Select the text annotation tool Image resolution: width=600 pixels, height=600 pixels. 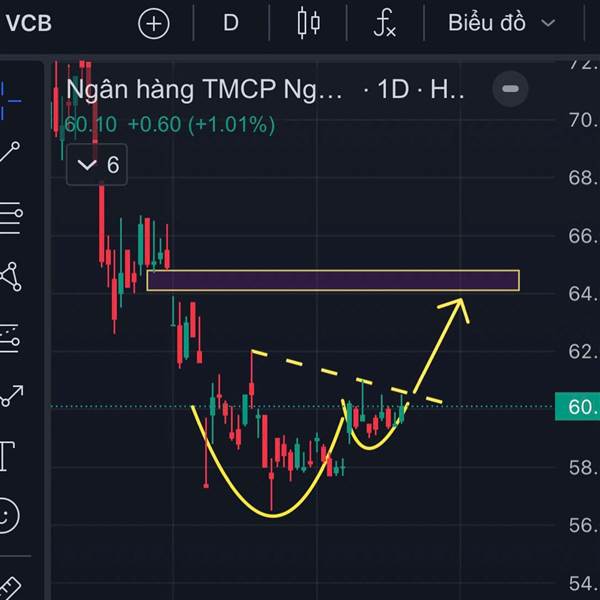pyautogui.click(x=7, y=456)
